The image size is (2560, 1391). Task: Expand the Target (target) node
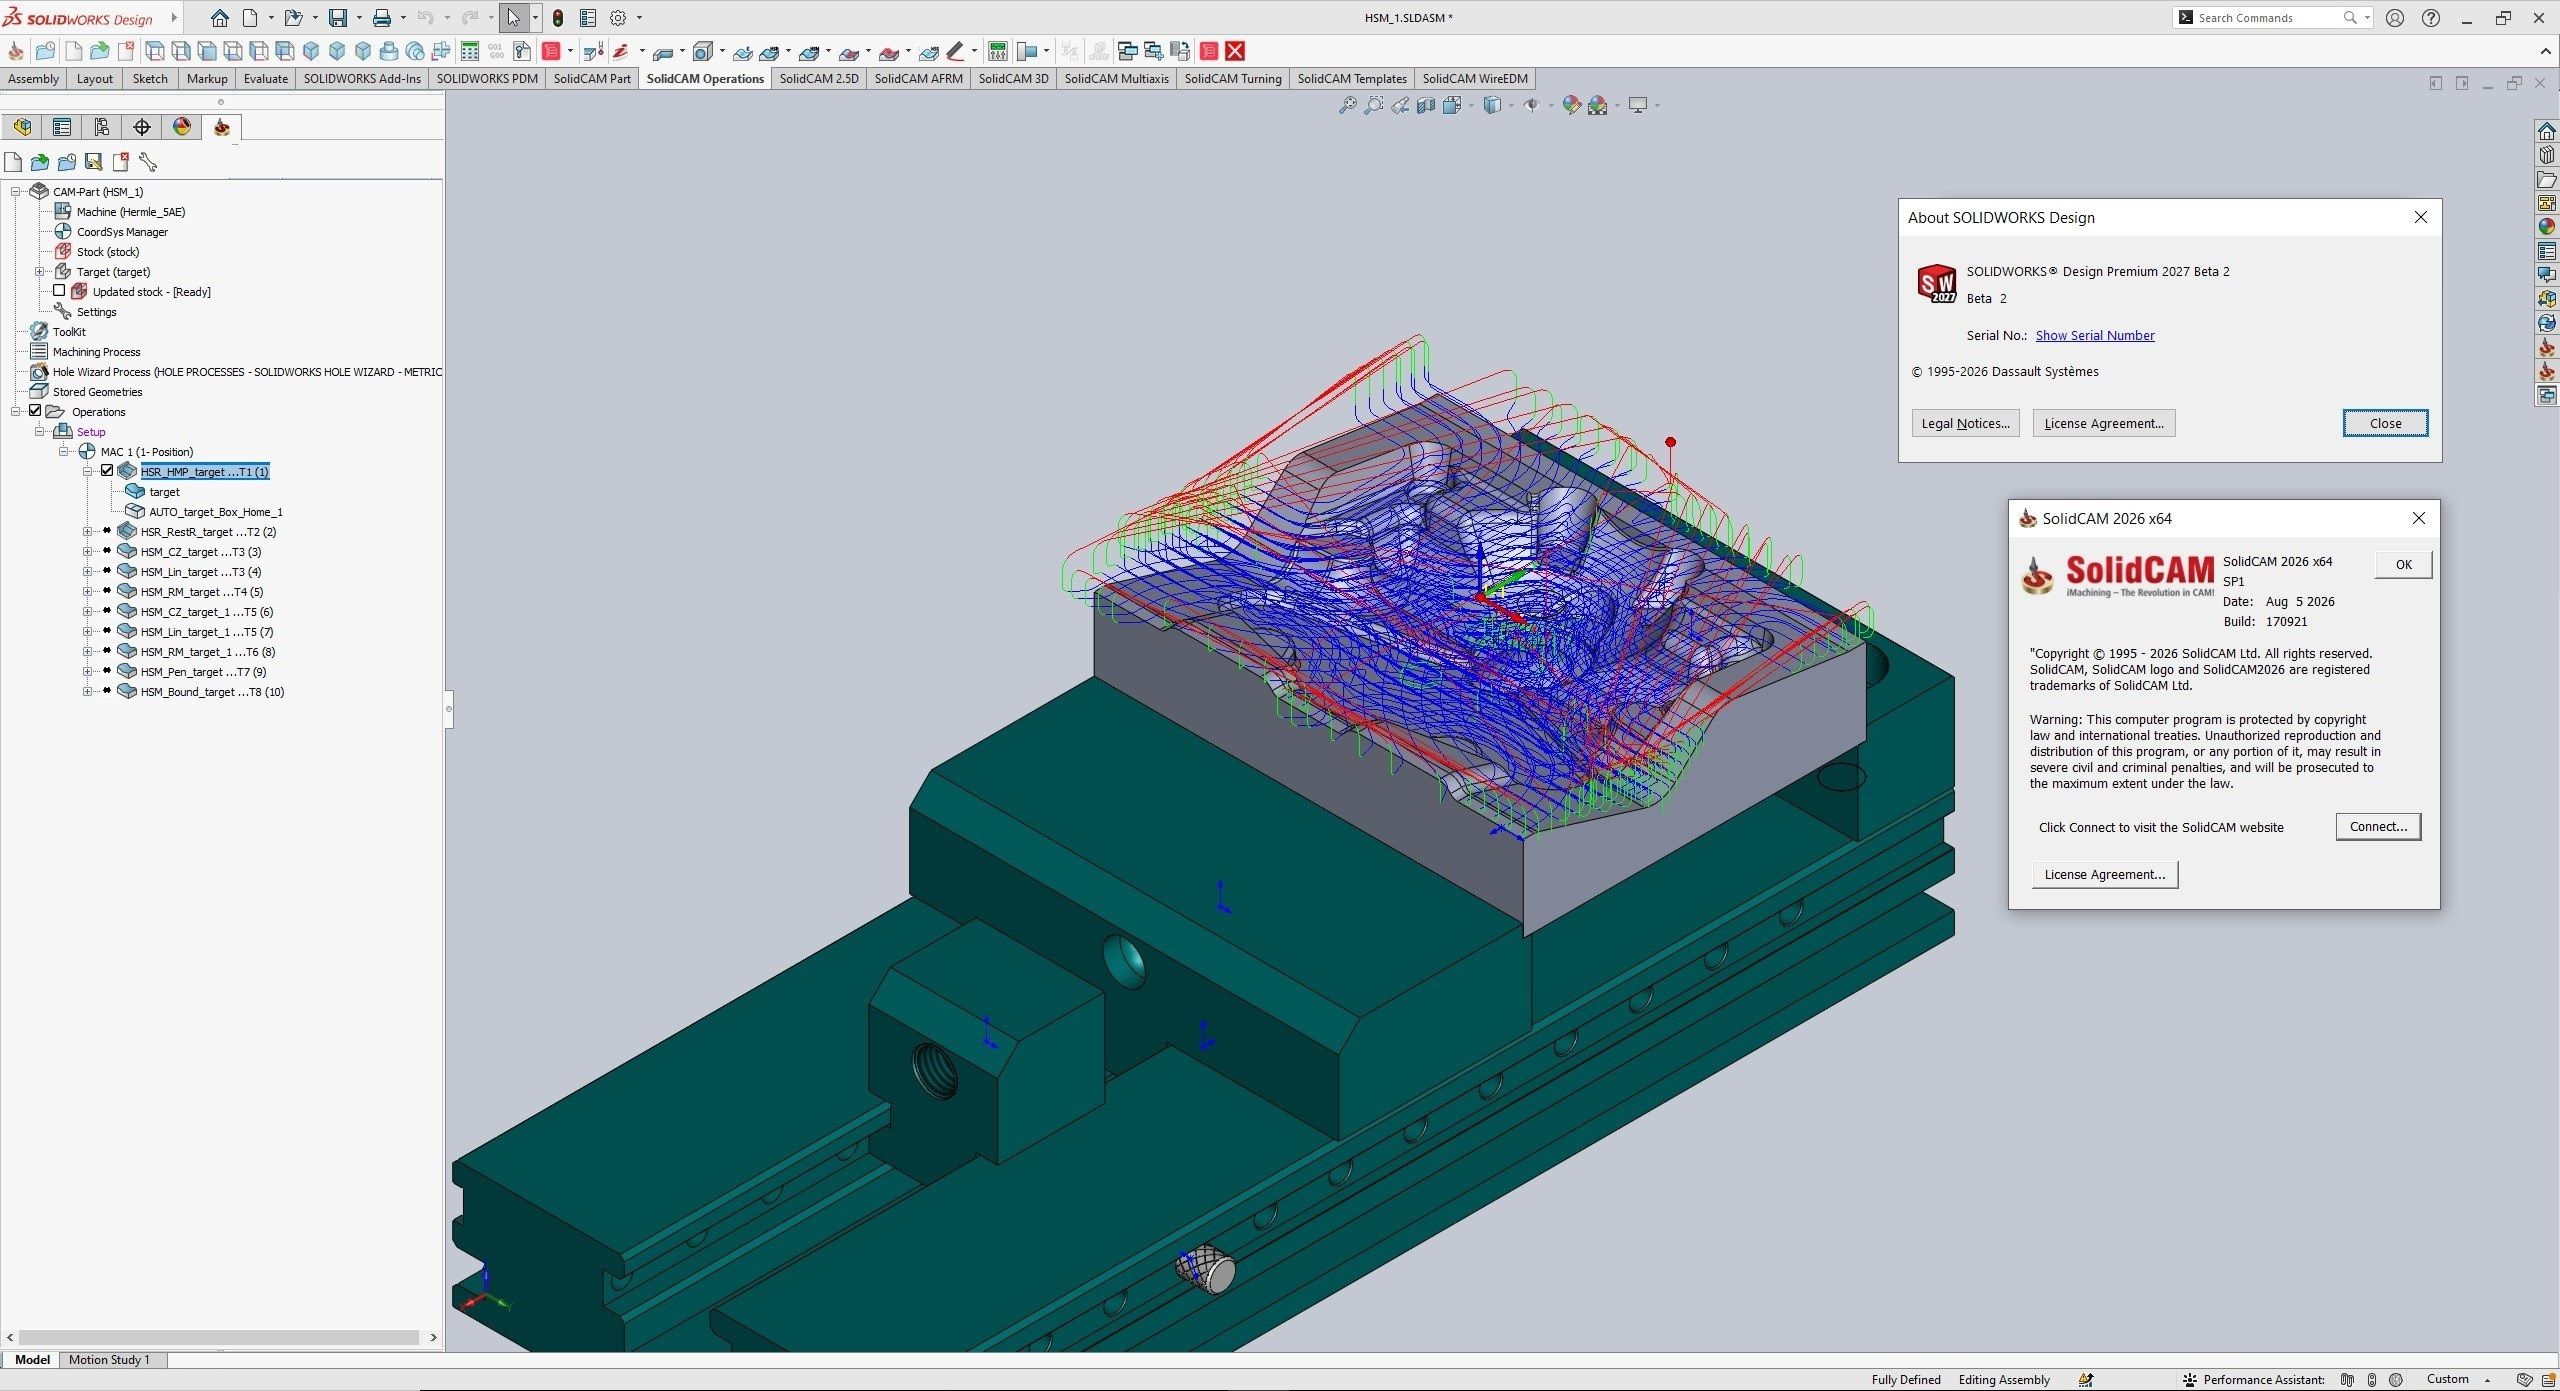(x=40, y=271)
